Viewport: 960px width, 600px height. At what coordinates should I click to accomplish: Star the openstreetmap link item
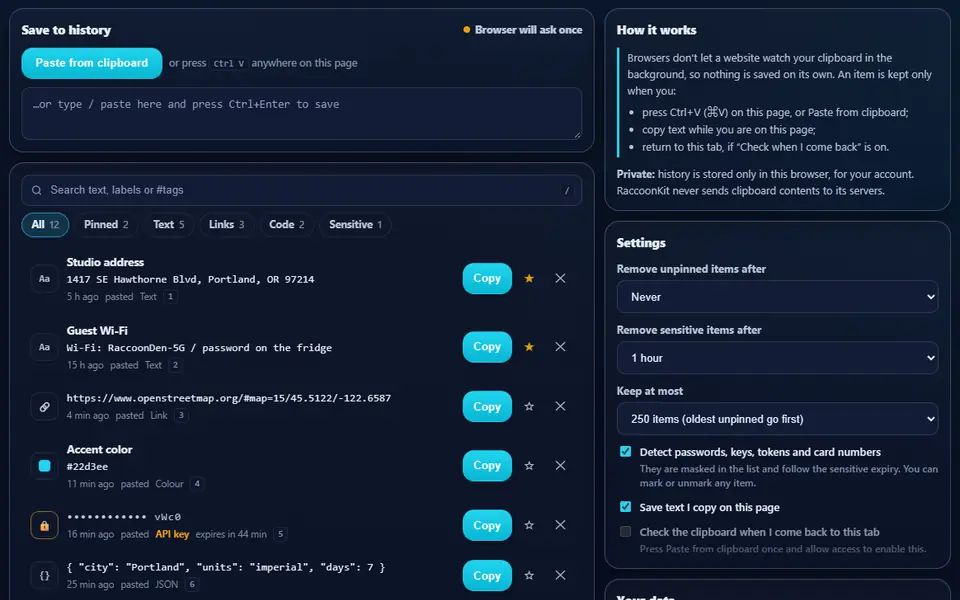529,407
